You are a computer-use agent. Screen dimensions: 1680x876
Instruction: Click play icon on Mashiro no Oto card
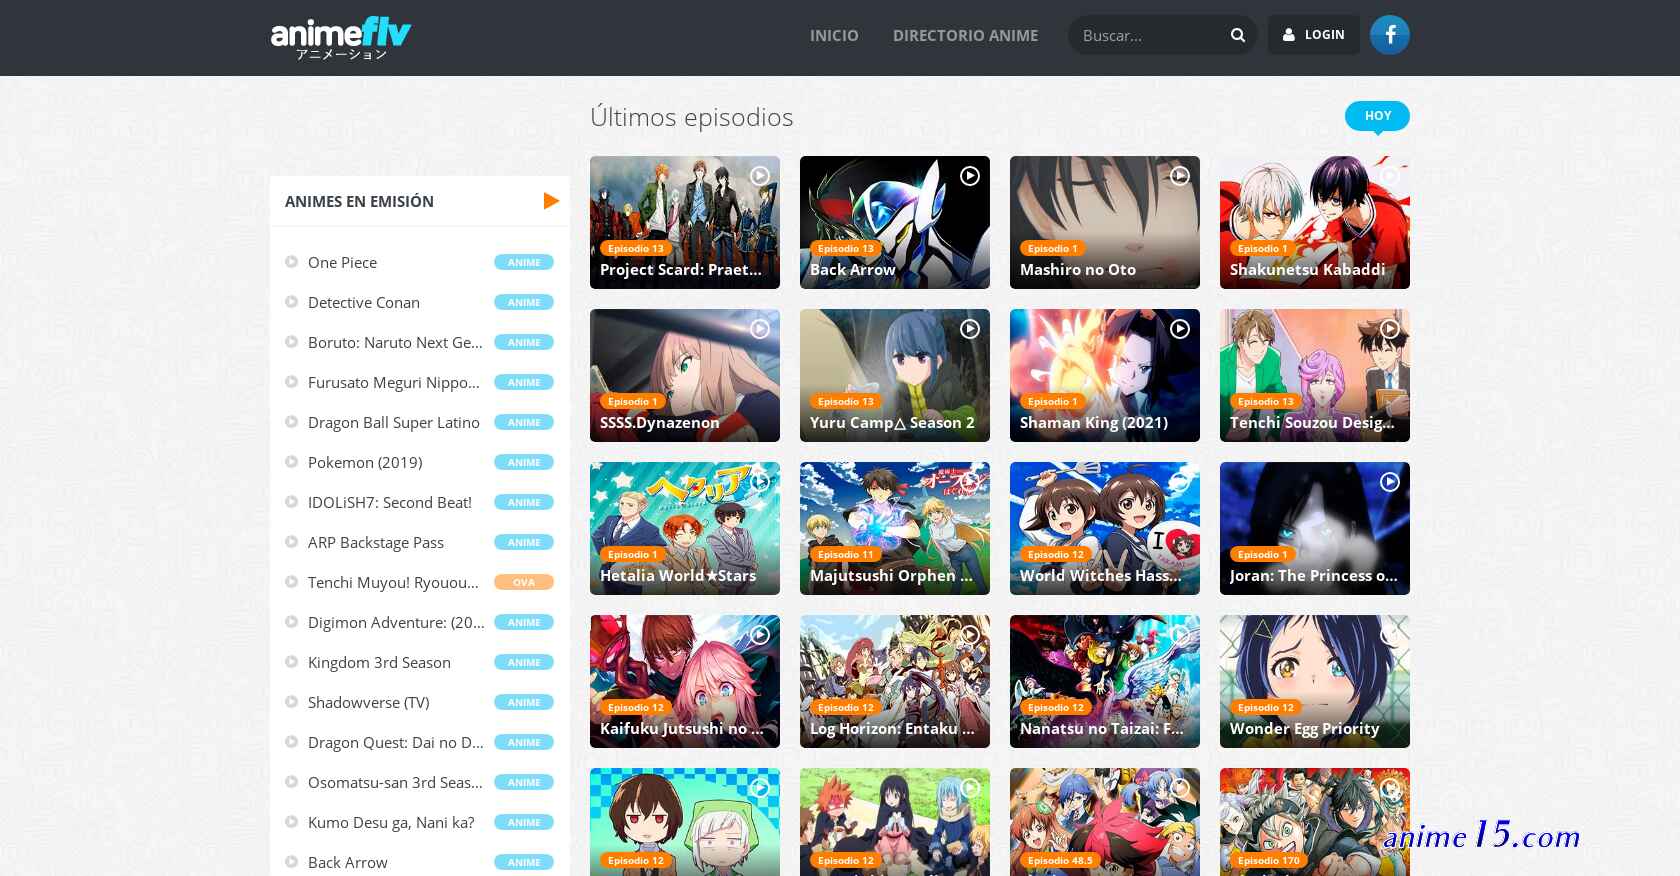(x=1180, y=176)
